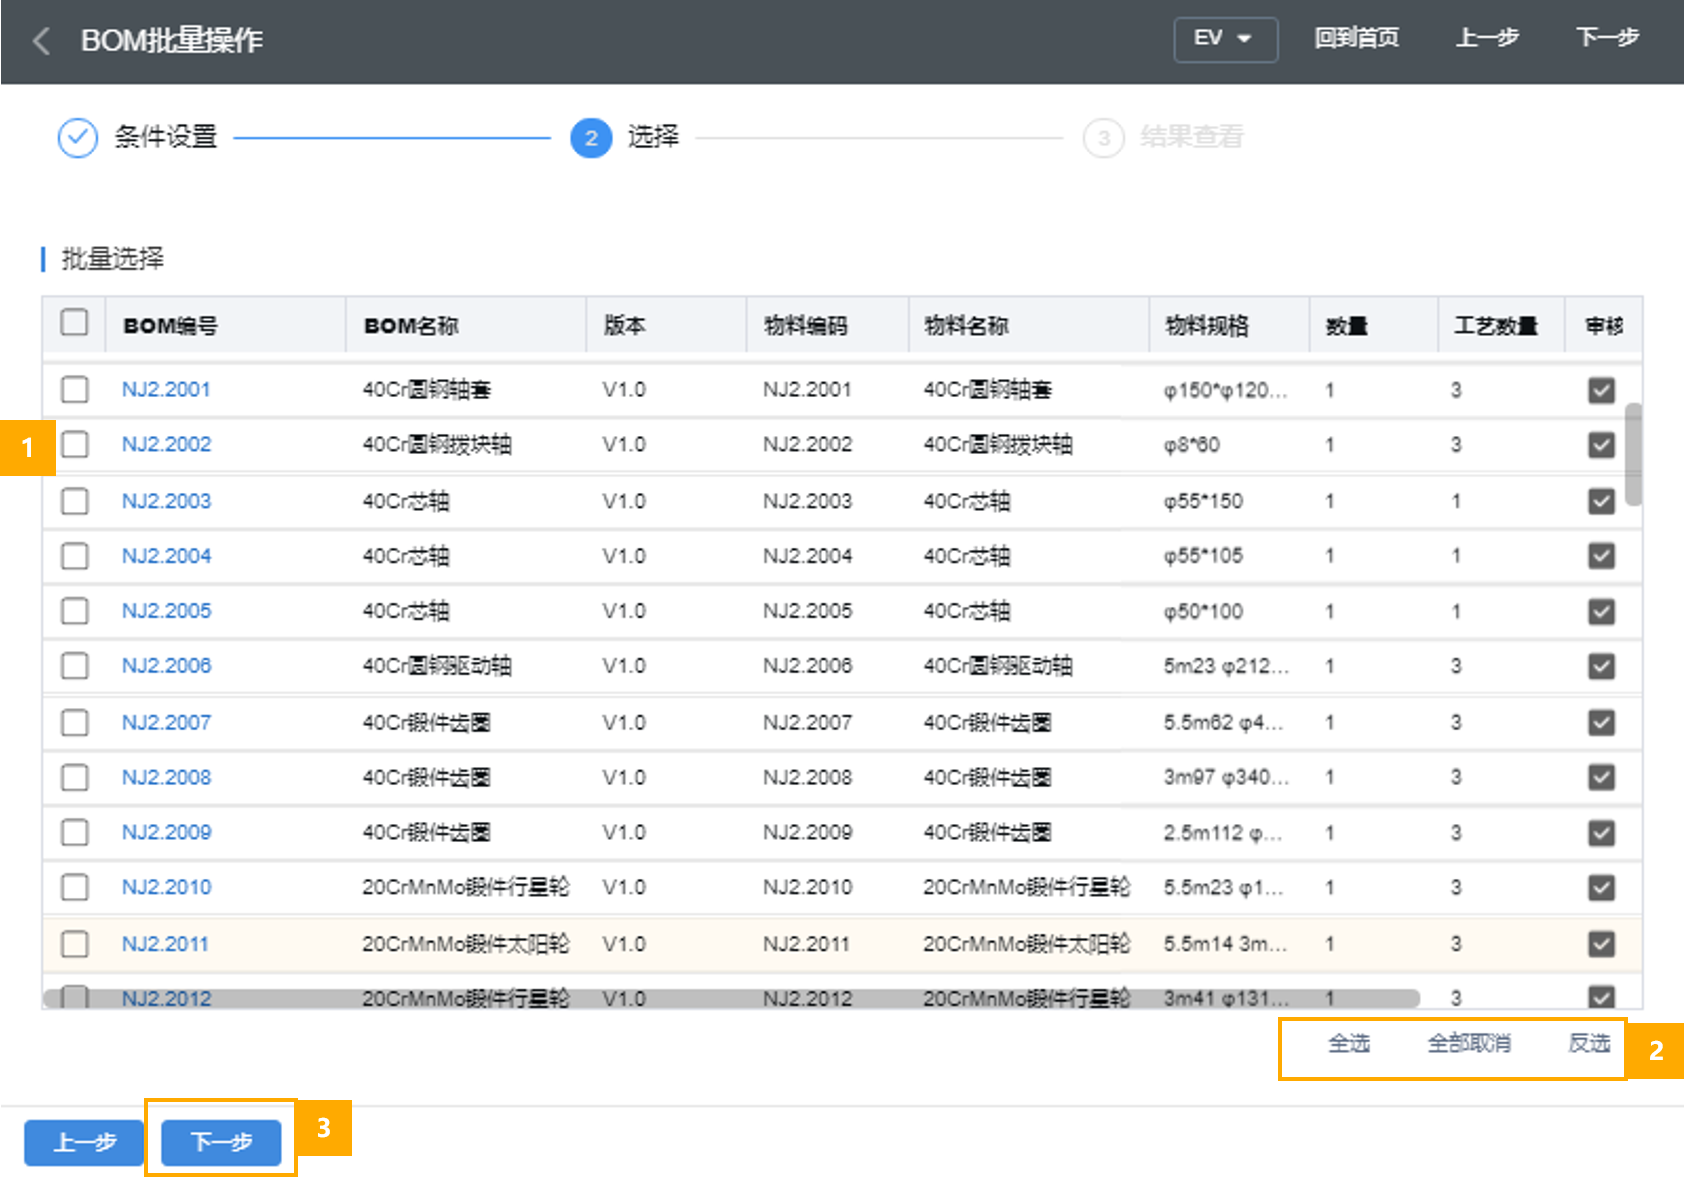The height and width of the screenshot is (1181, 1684).
Task: Click the vertical scrollbar of the table
Action: 1633,455
